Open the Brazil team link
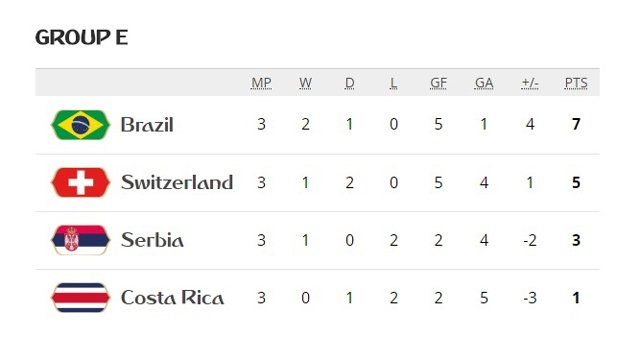This screenshot has width=640, height=360. coord(147,124)
